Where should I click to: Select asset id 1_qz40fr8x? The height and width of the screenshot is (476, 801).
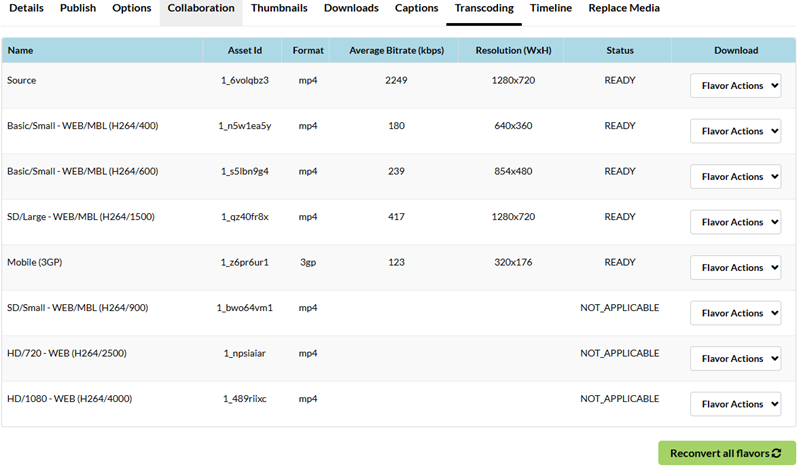point(245,217)
